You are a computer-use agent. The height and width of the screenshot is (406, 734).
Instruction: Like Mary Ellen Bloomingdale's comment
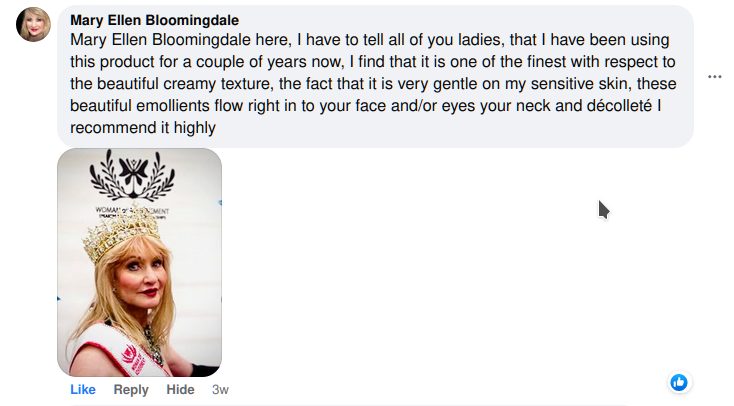(83, 390)
